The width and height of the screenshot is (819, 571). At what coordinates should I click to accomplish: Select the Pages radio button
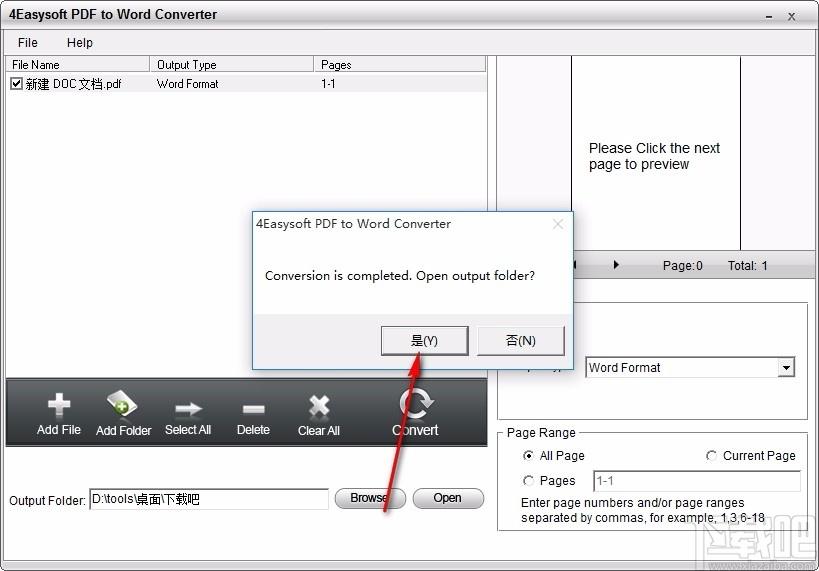point(528,480)
